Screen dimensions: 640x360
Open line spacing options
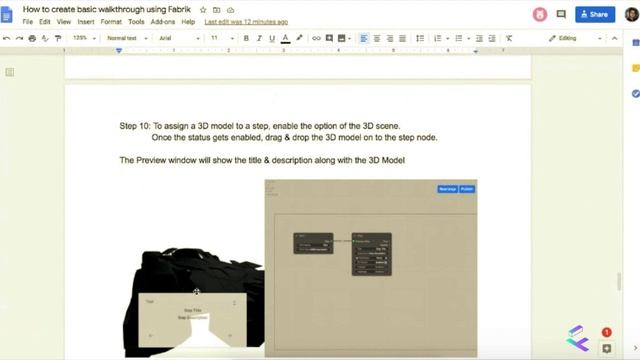point(420,38)
